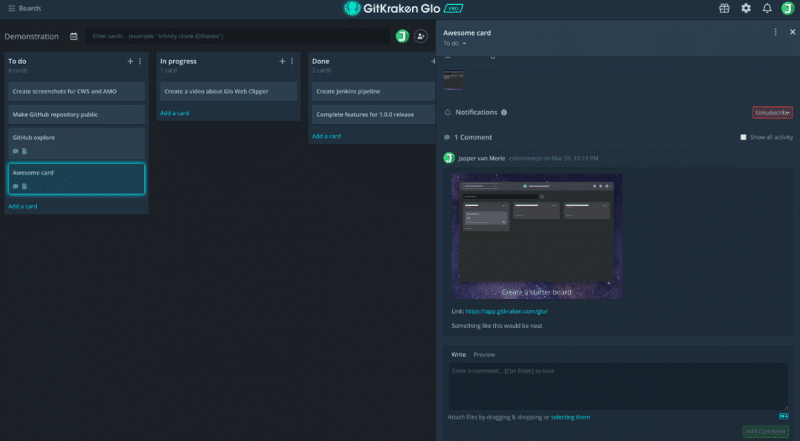Open In progress column options menu
800x441 pixels.
(x=292, y=61)
